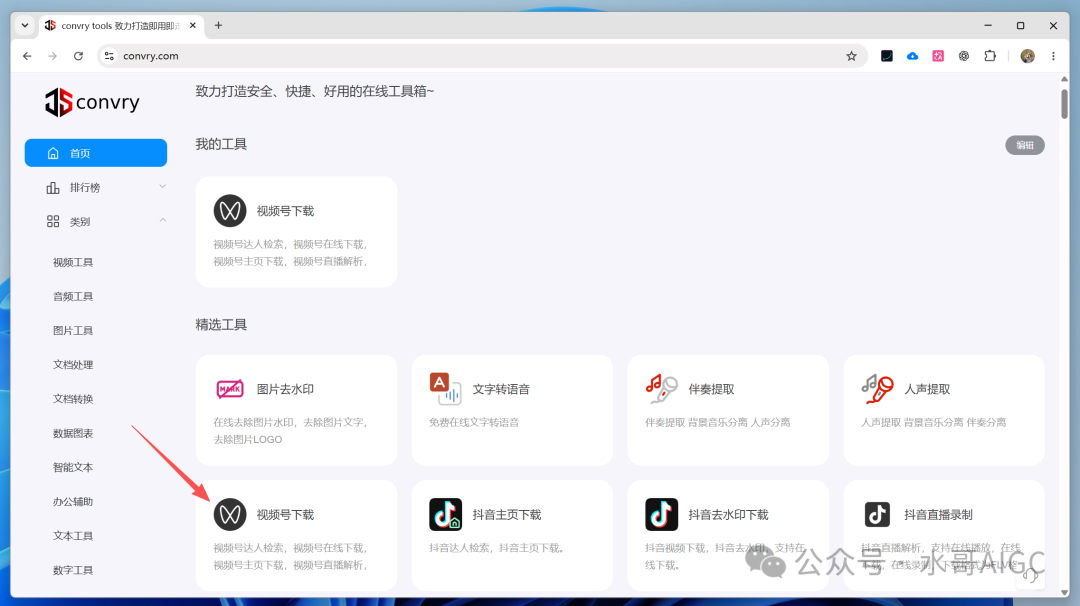Open 人声提取 microphone icon
The height and width of the screenshot is (606, 1080).
coord(878,389)
